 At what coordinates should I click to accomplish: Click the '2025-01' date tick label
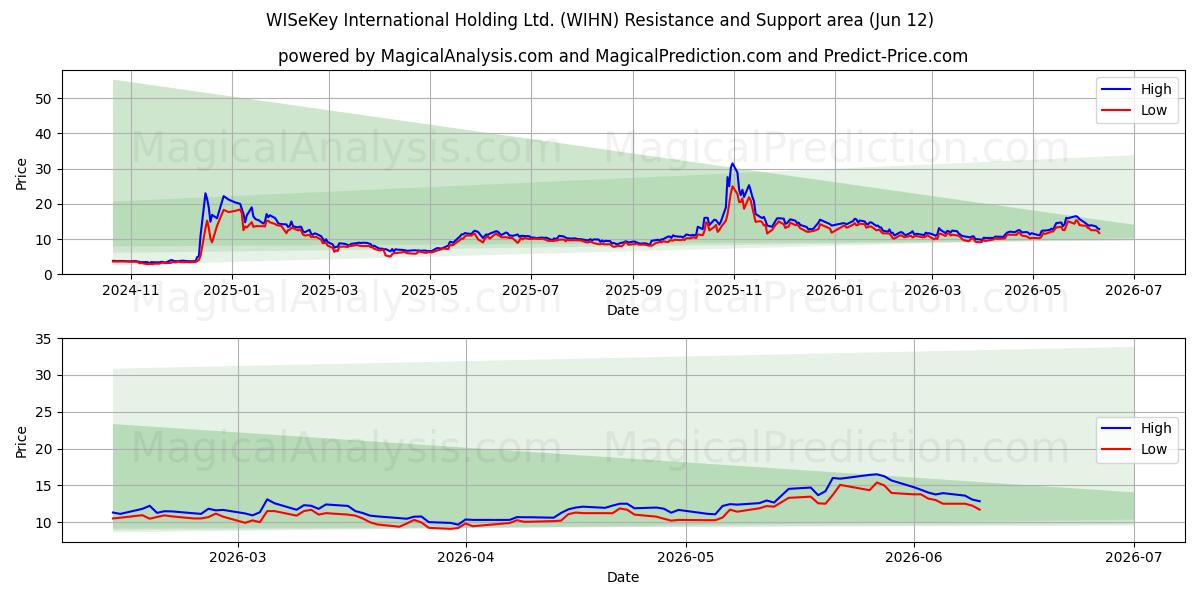pos(232,290)
